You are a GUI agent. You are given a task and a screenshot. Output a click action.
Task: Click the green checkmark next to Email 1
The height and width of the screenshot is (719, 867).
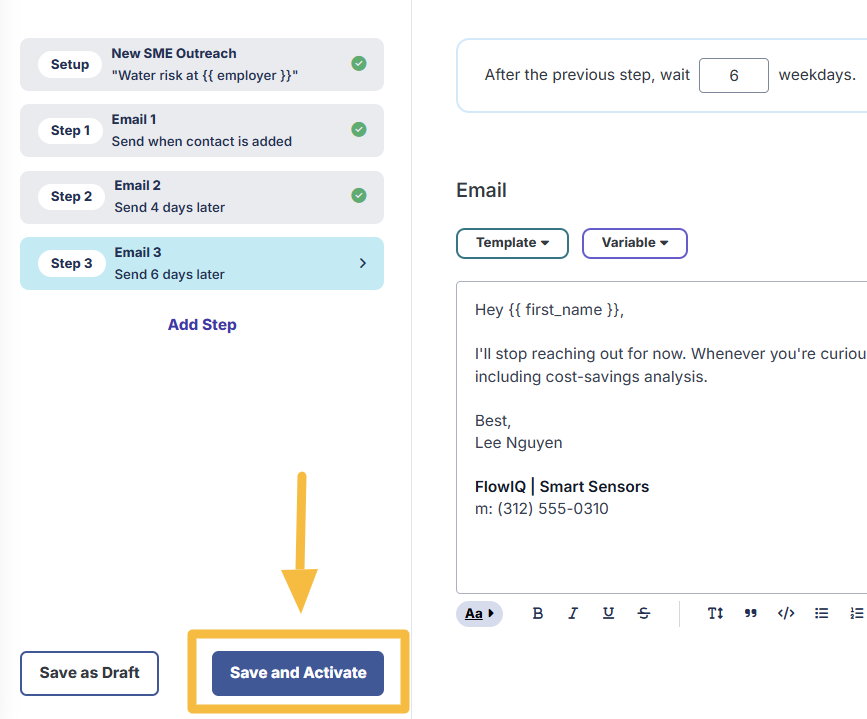click(x=359, y=130)
